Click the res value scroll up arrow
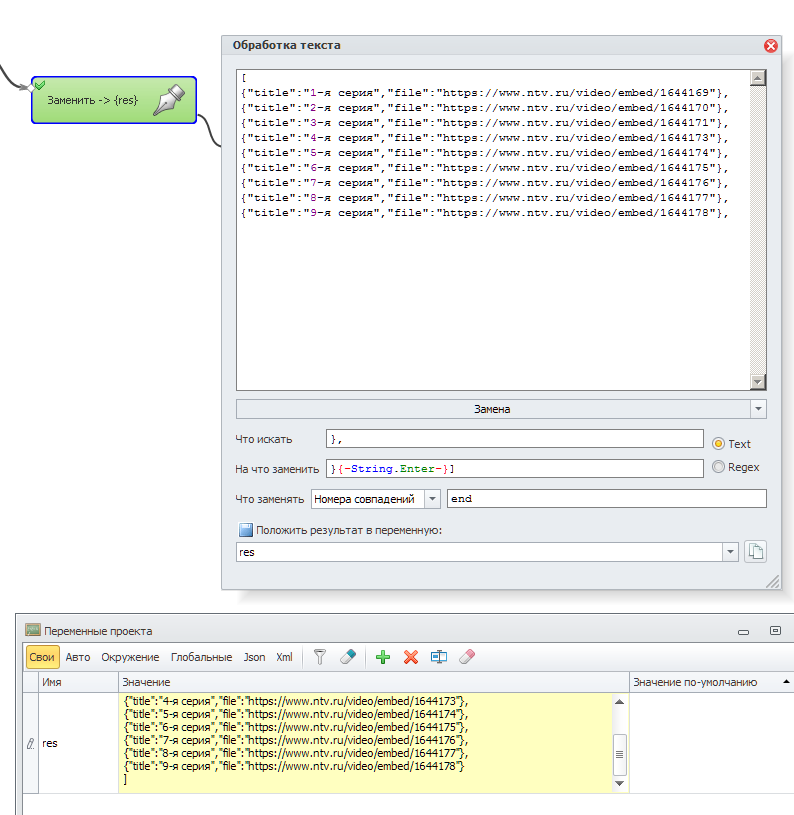794x815 pixels. pos(619,702)
